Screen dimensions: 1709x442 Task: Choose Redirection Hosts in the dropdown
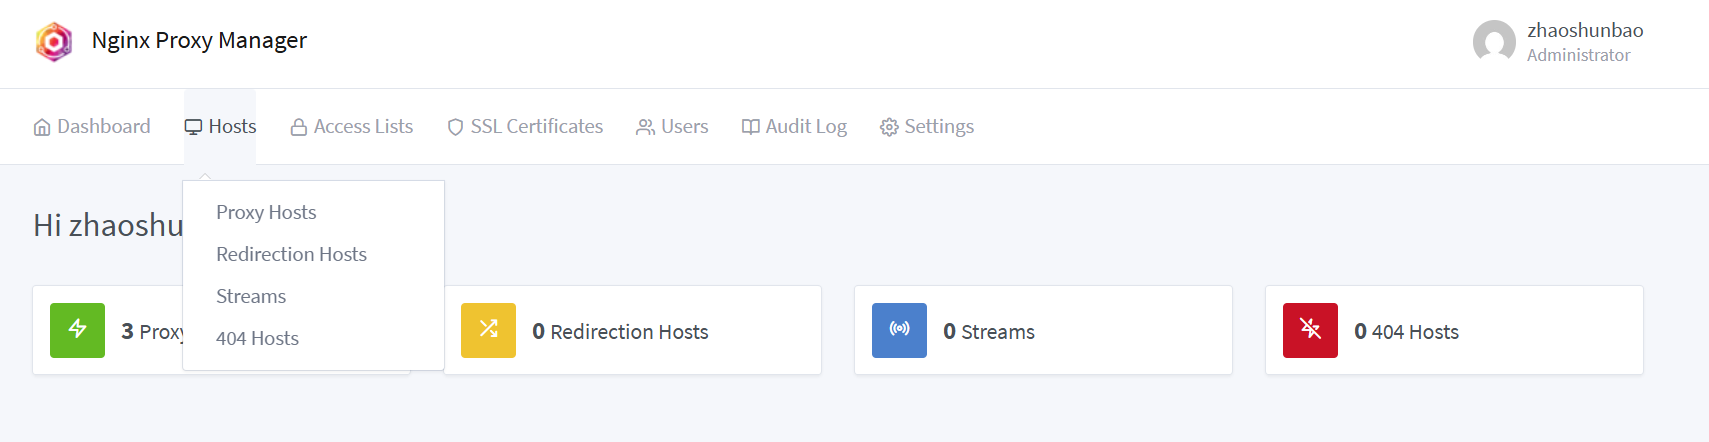[x=291, y=254]
